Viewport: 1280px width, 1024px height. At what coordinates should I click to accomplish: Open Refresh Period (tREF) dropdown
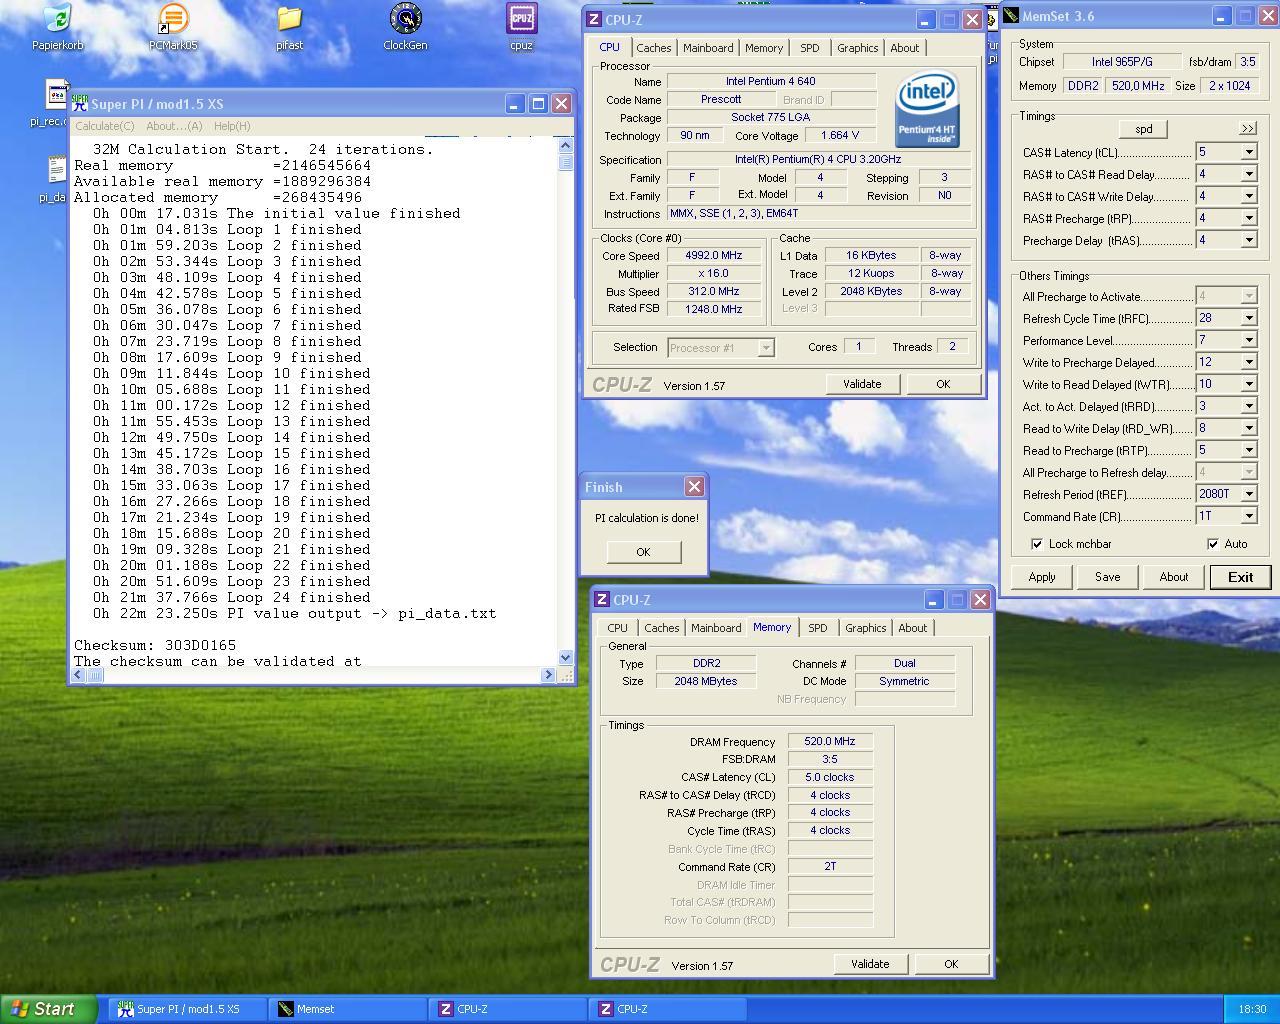(x=1249, y=494)
